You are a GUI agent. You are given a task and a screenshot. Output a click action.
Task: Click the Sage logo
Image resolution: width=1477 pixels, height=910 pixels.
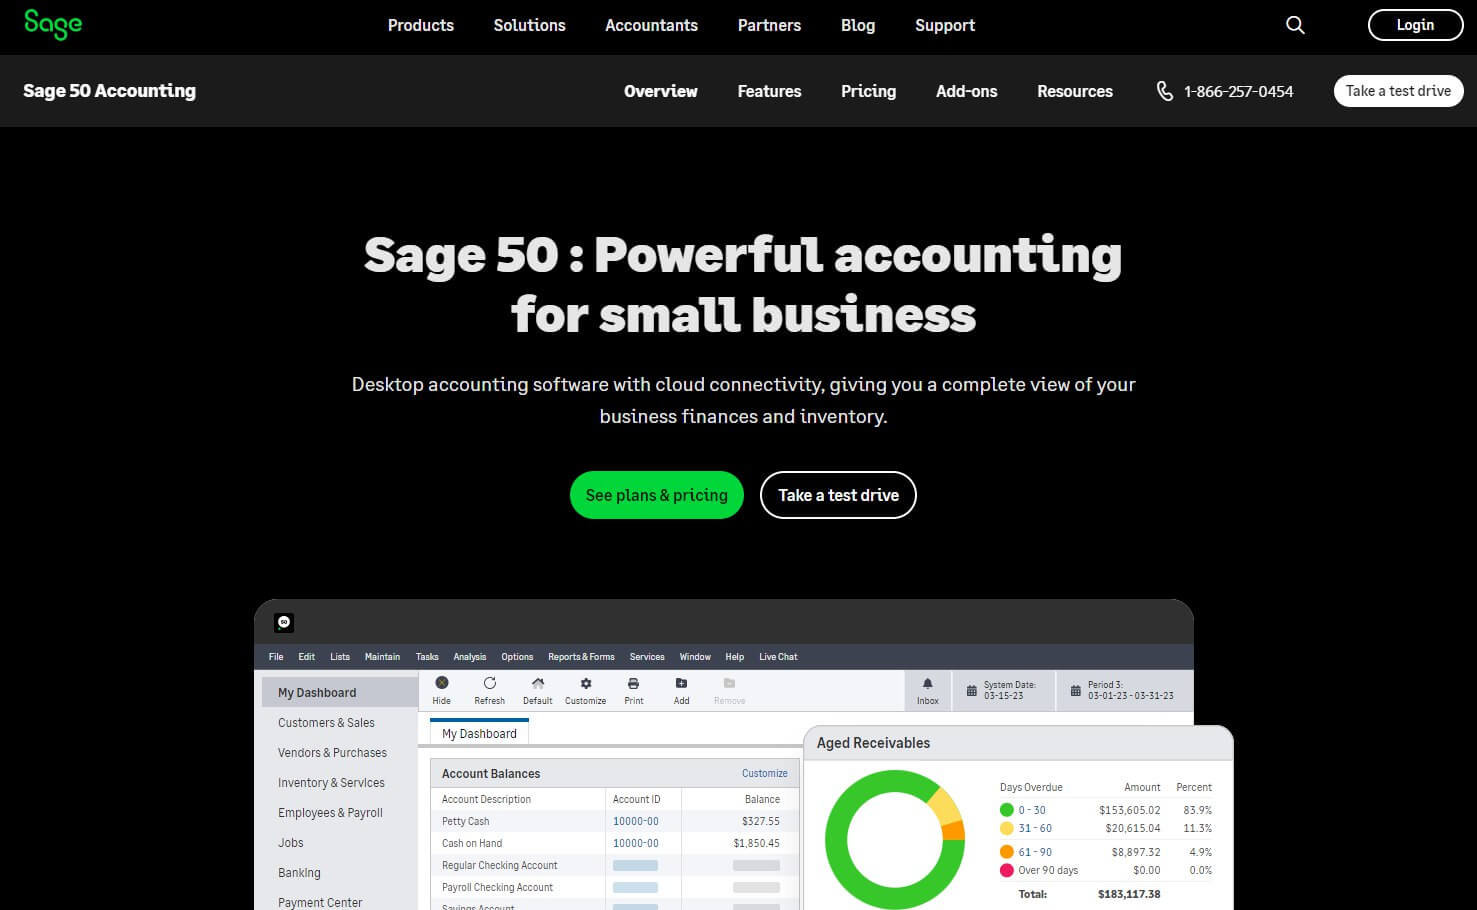(52, 25)
